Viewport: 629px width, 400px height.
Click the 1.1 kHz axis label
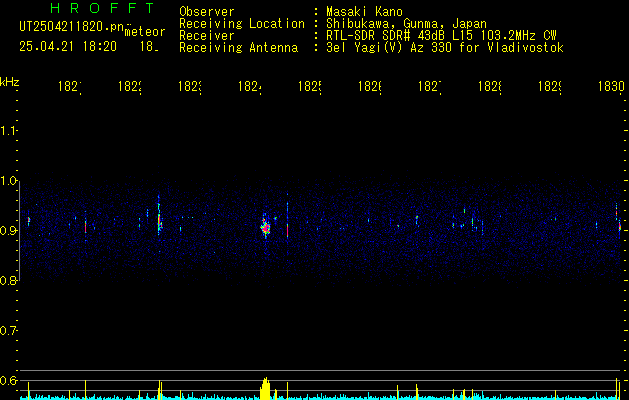pos(8,131)
